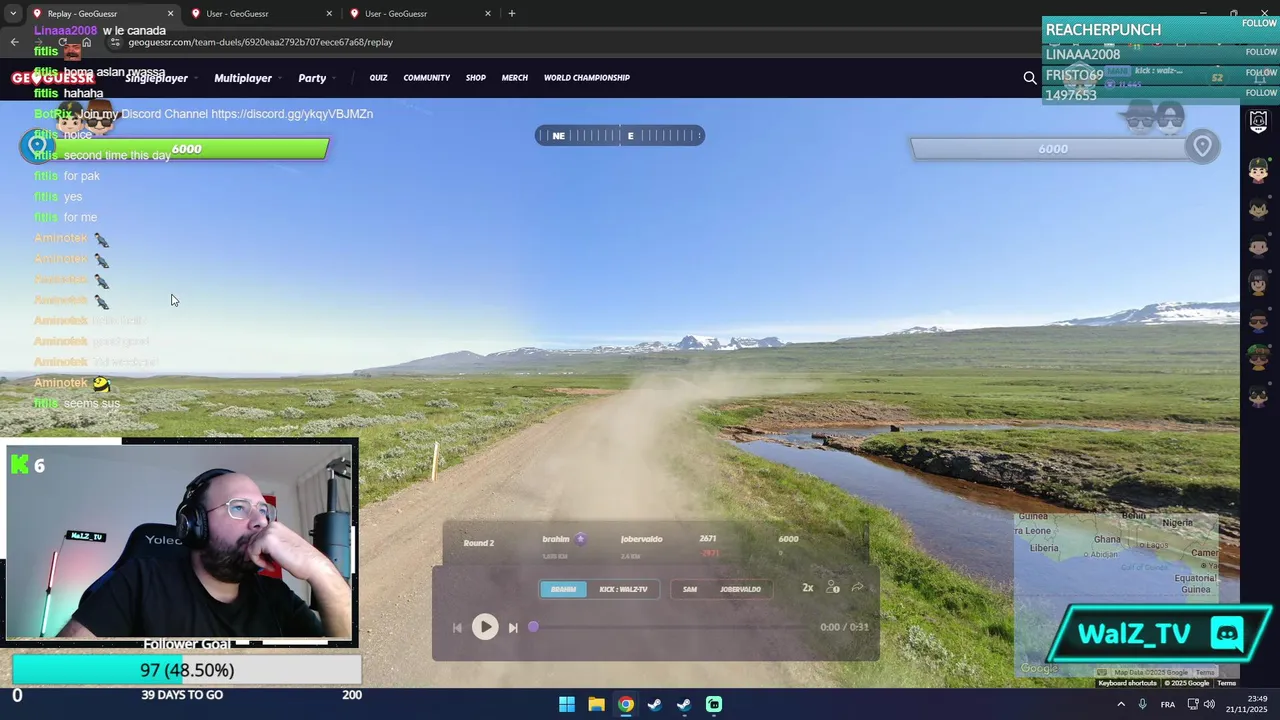Open the mini map of West Africa
The height and width of the screenshot is (720, 1280).
point(1117,595)
